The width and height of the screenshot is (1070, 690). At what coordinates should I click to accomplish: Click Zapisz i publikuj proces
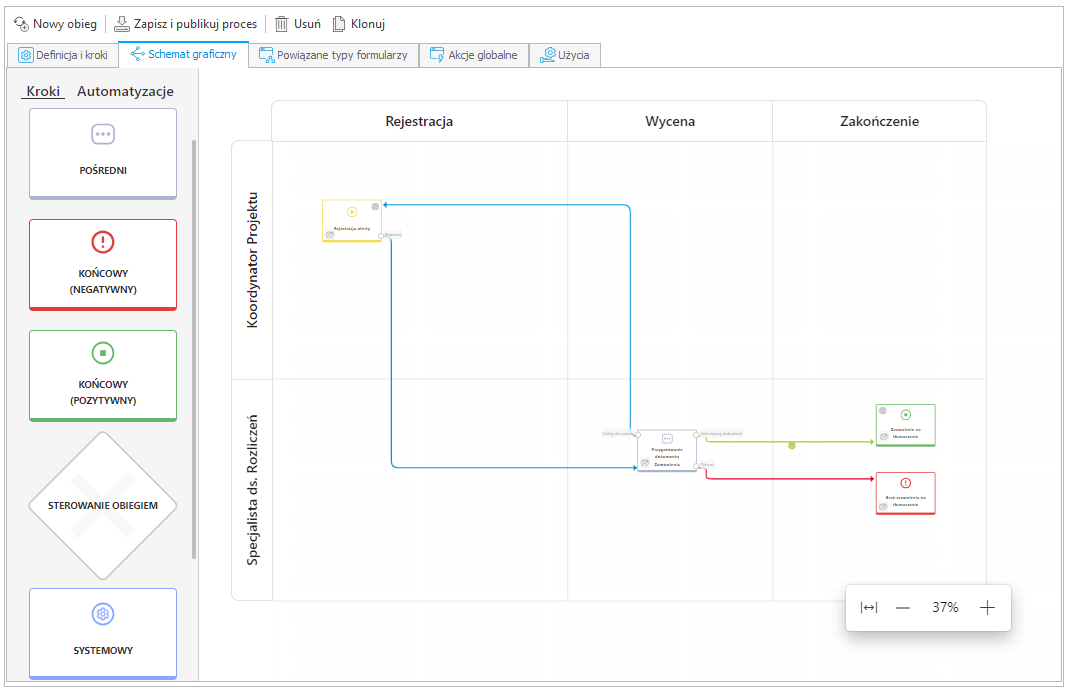pos(185,23)
